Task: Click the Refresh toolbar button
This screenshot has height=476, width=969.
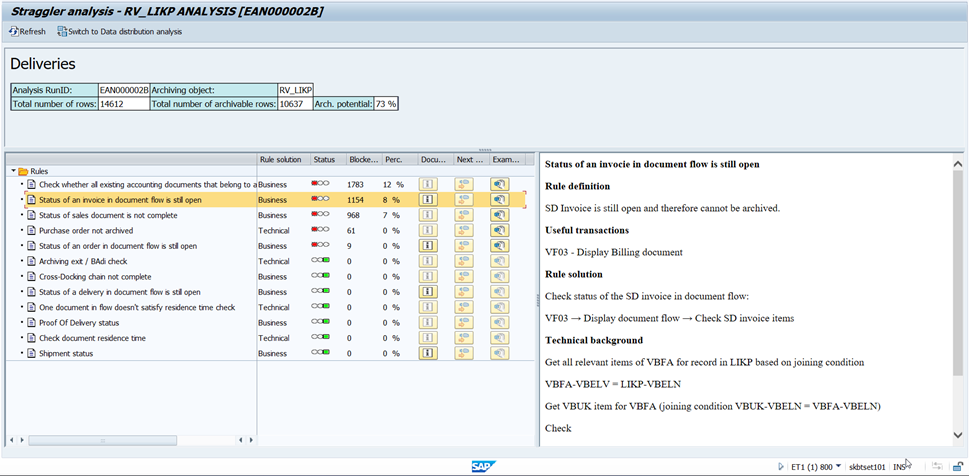Action: (27, 32)
